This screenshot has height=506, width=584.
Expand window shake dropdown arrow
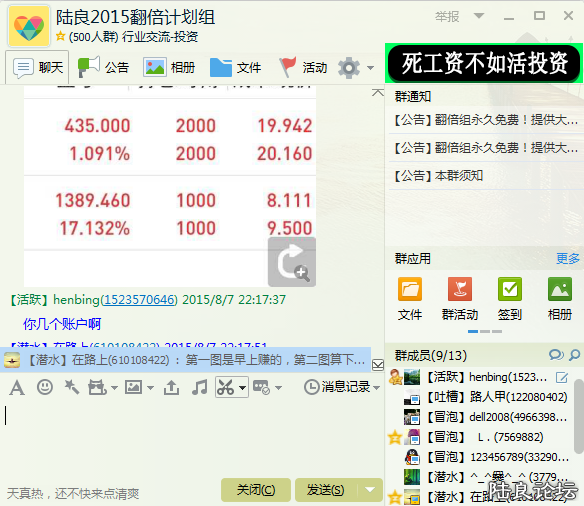[114, 388]
